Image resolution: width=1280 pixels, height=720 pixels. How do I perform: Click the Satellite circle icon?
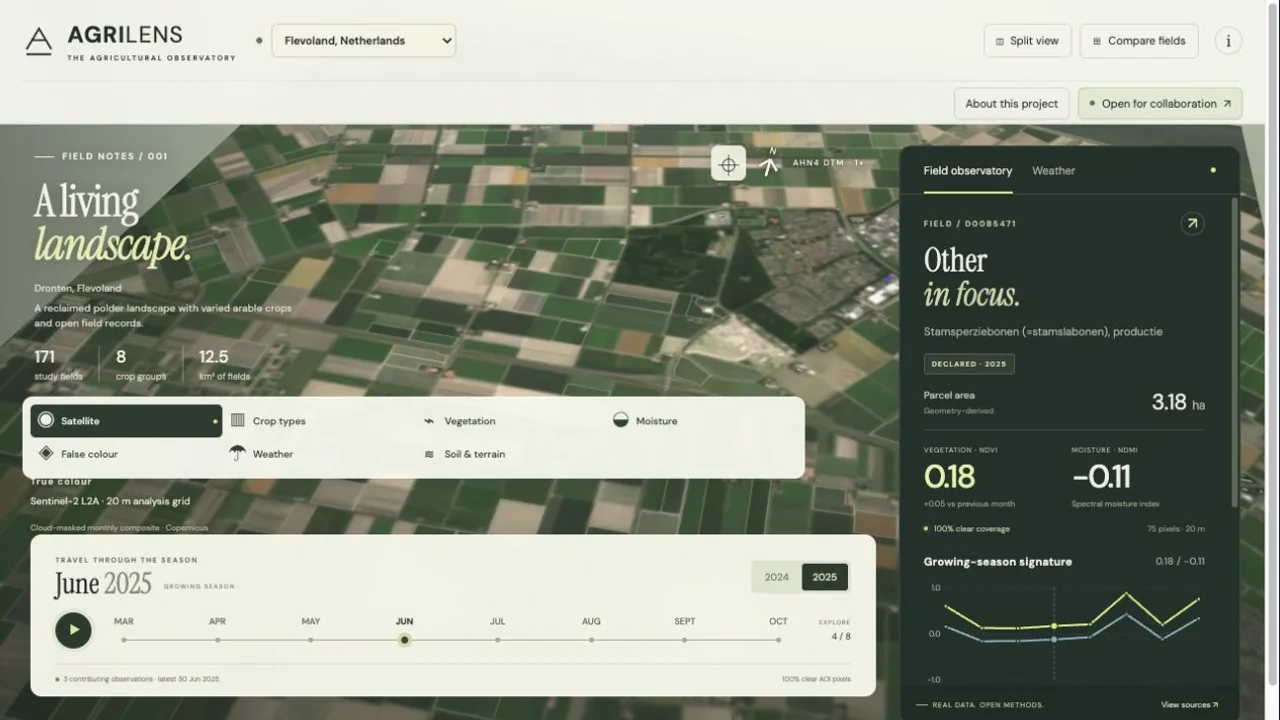[46, 420]
